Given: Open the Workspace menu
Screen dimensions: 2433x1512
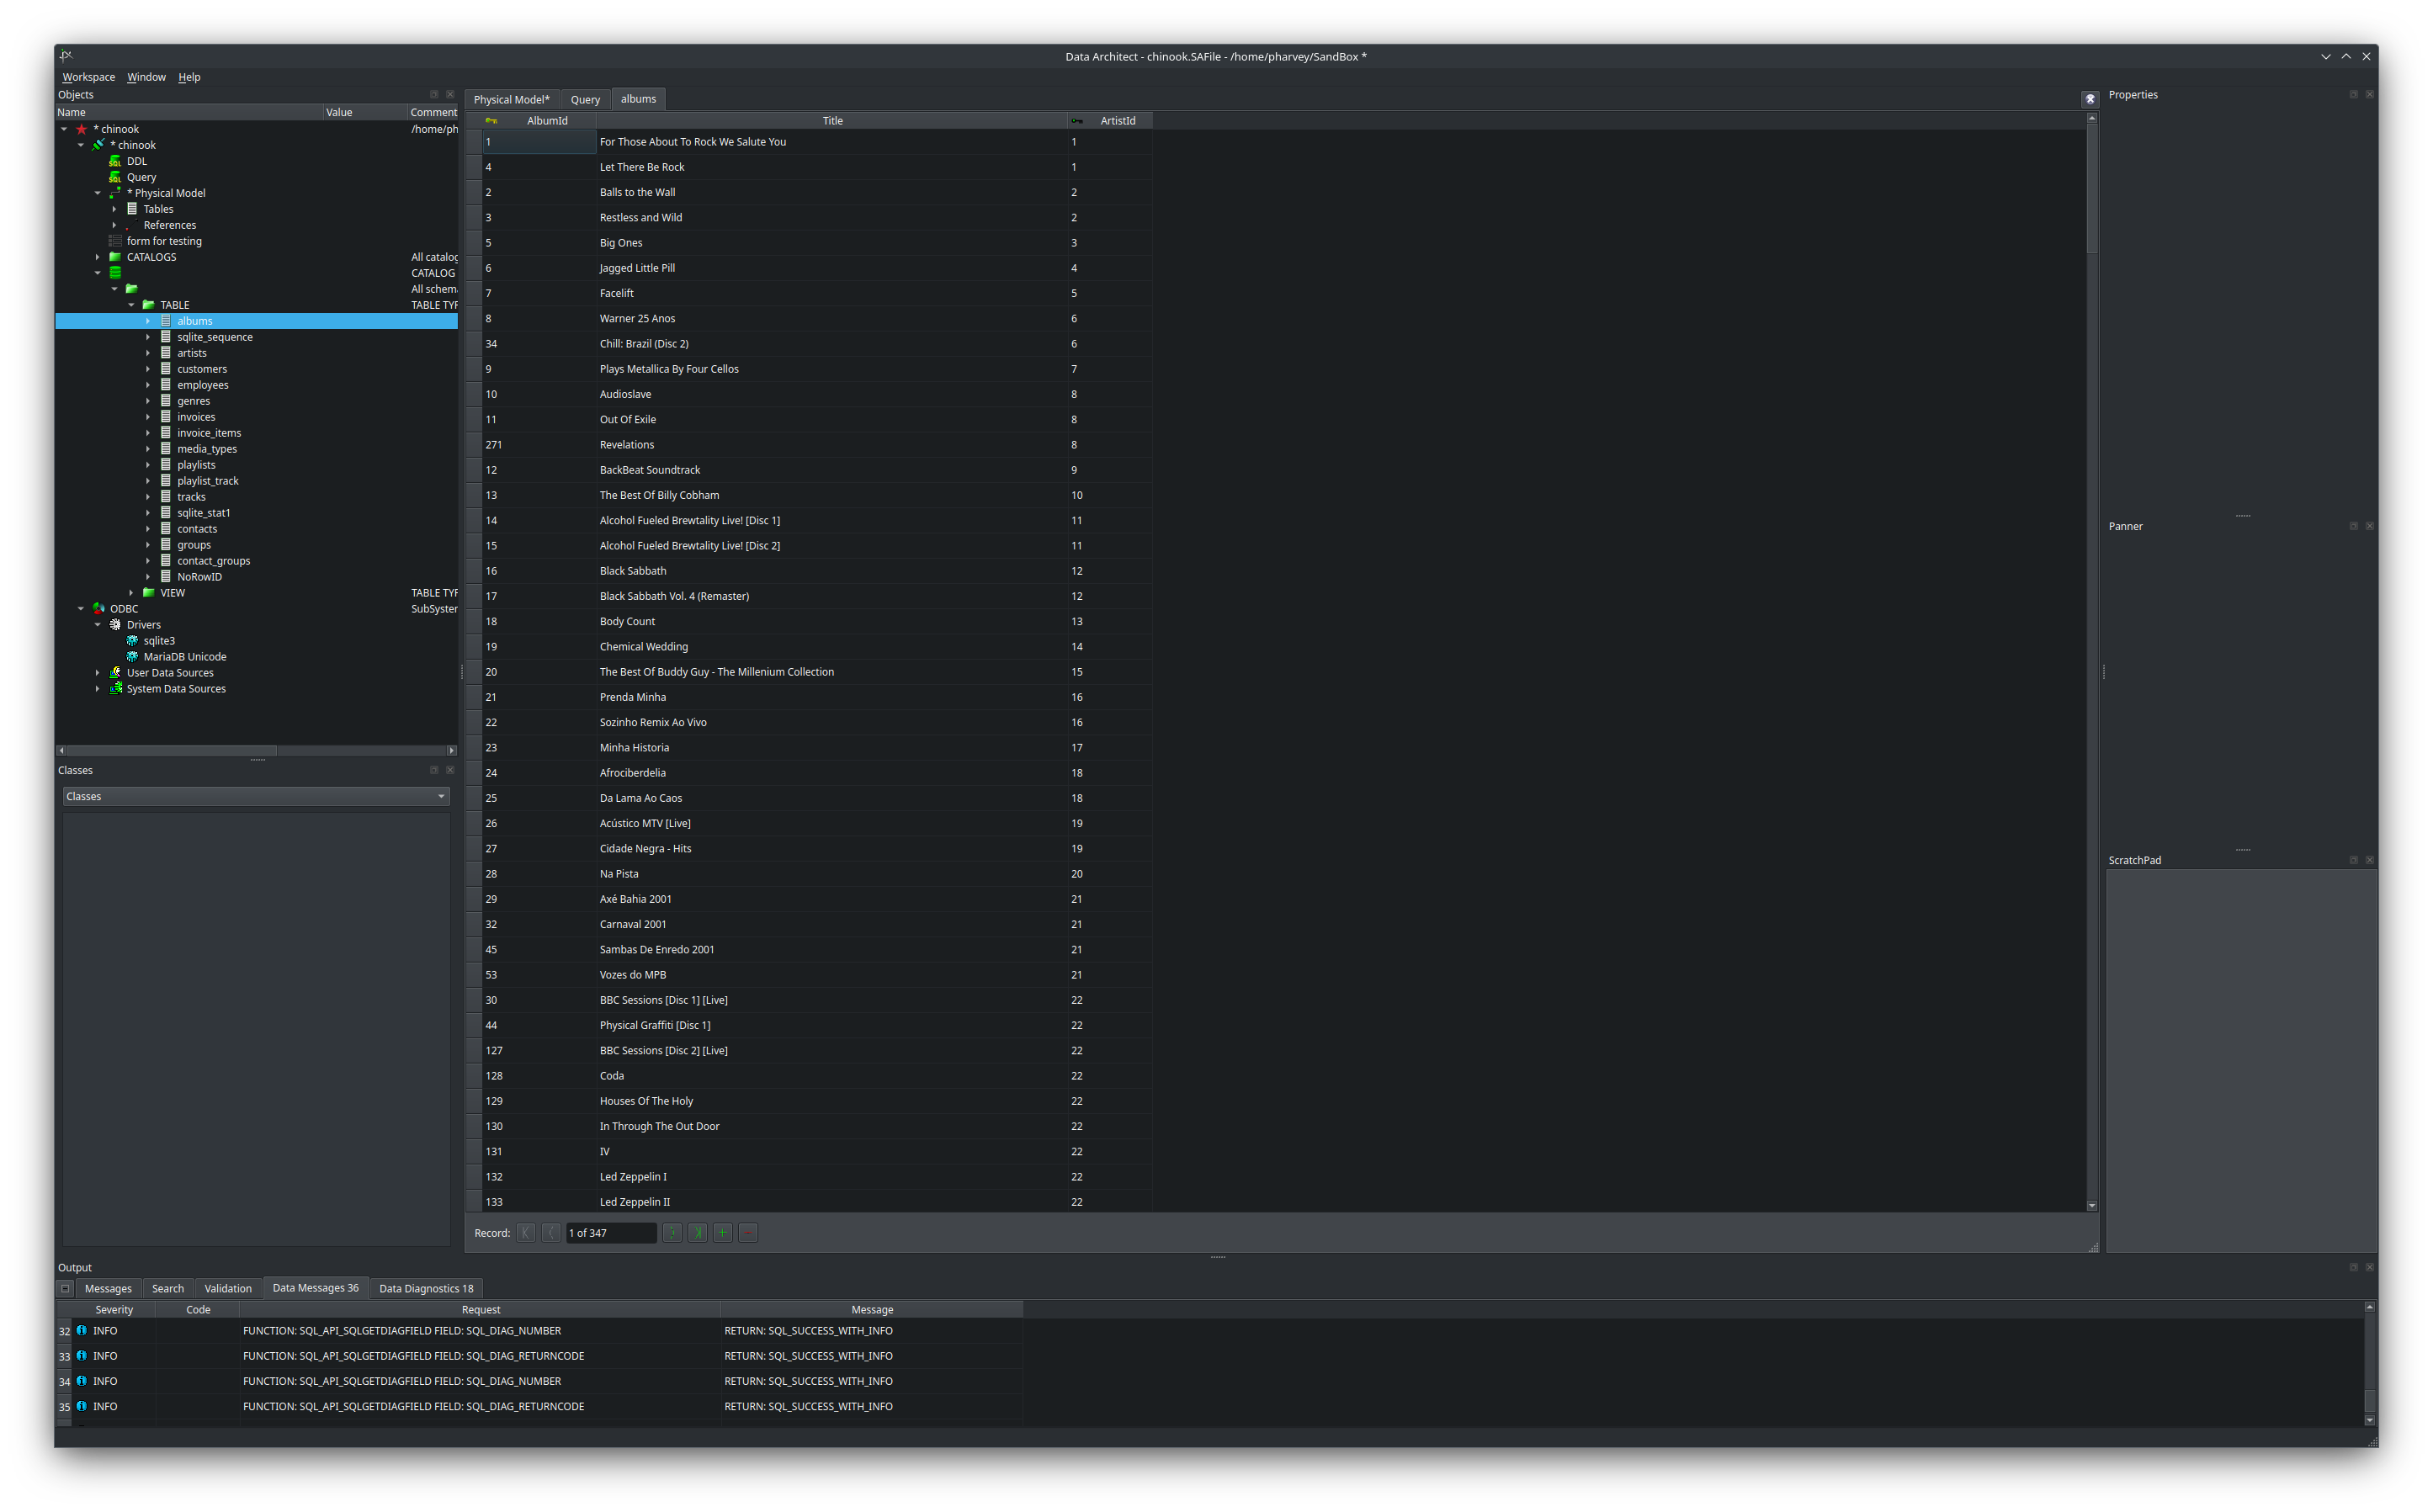Looking at the screenshot, I should [88, 76].
